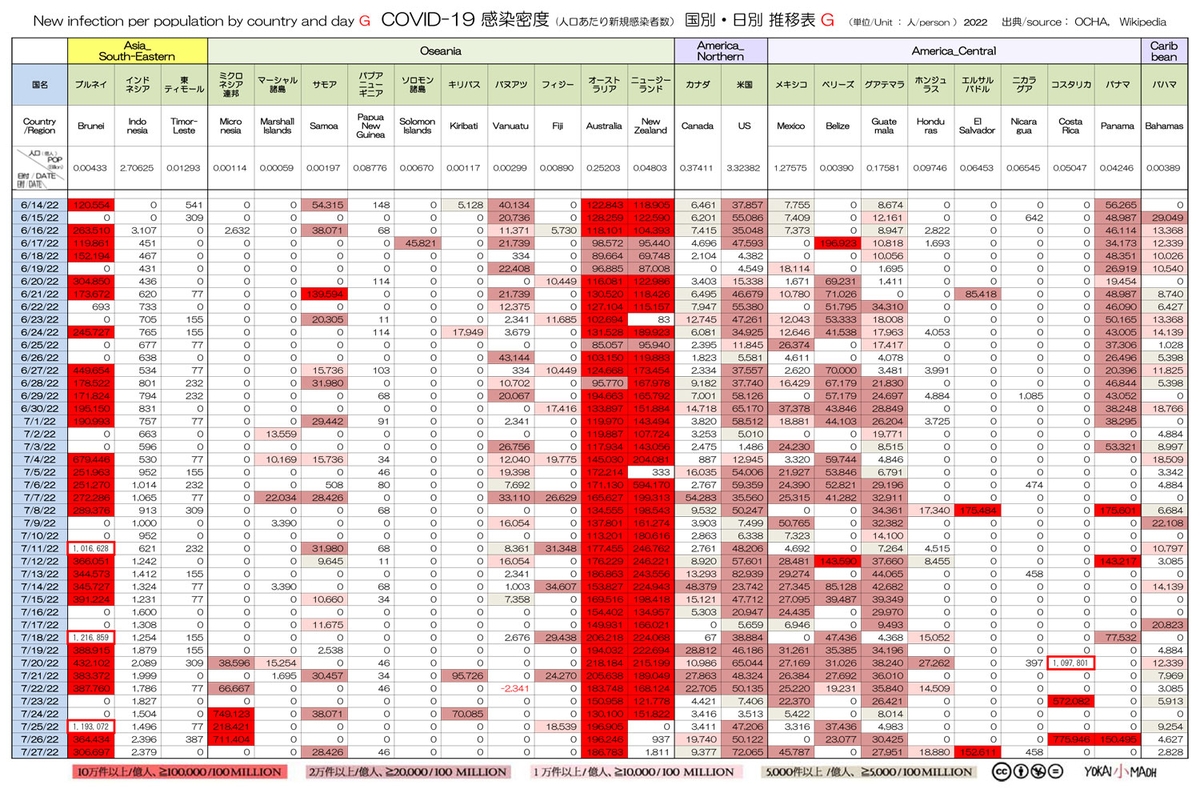
Task: Click the Canada column header
Action: tap(697, 127)
